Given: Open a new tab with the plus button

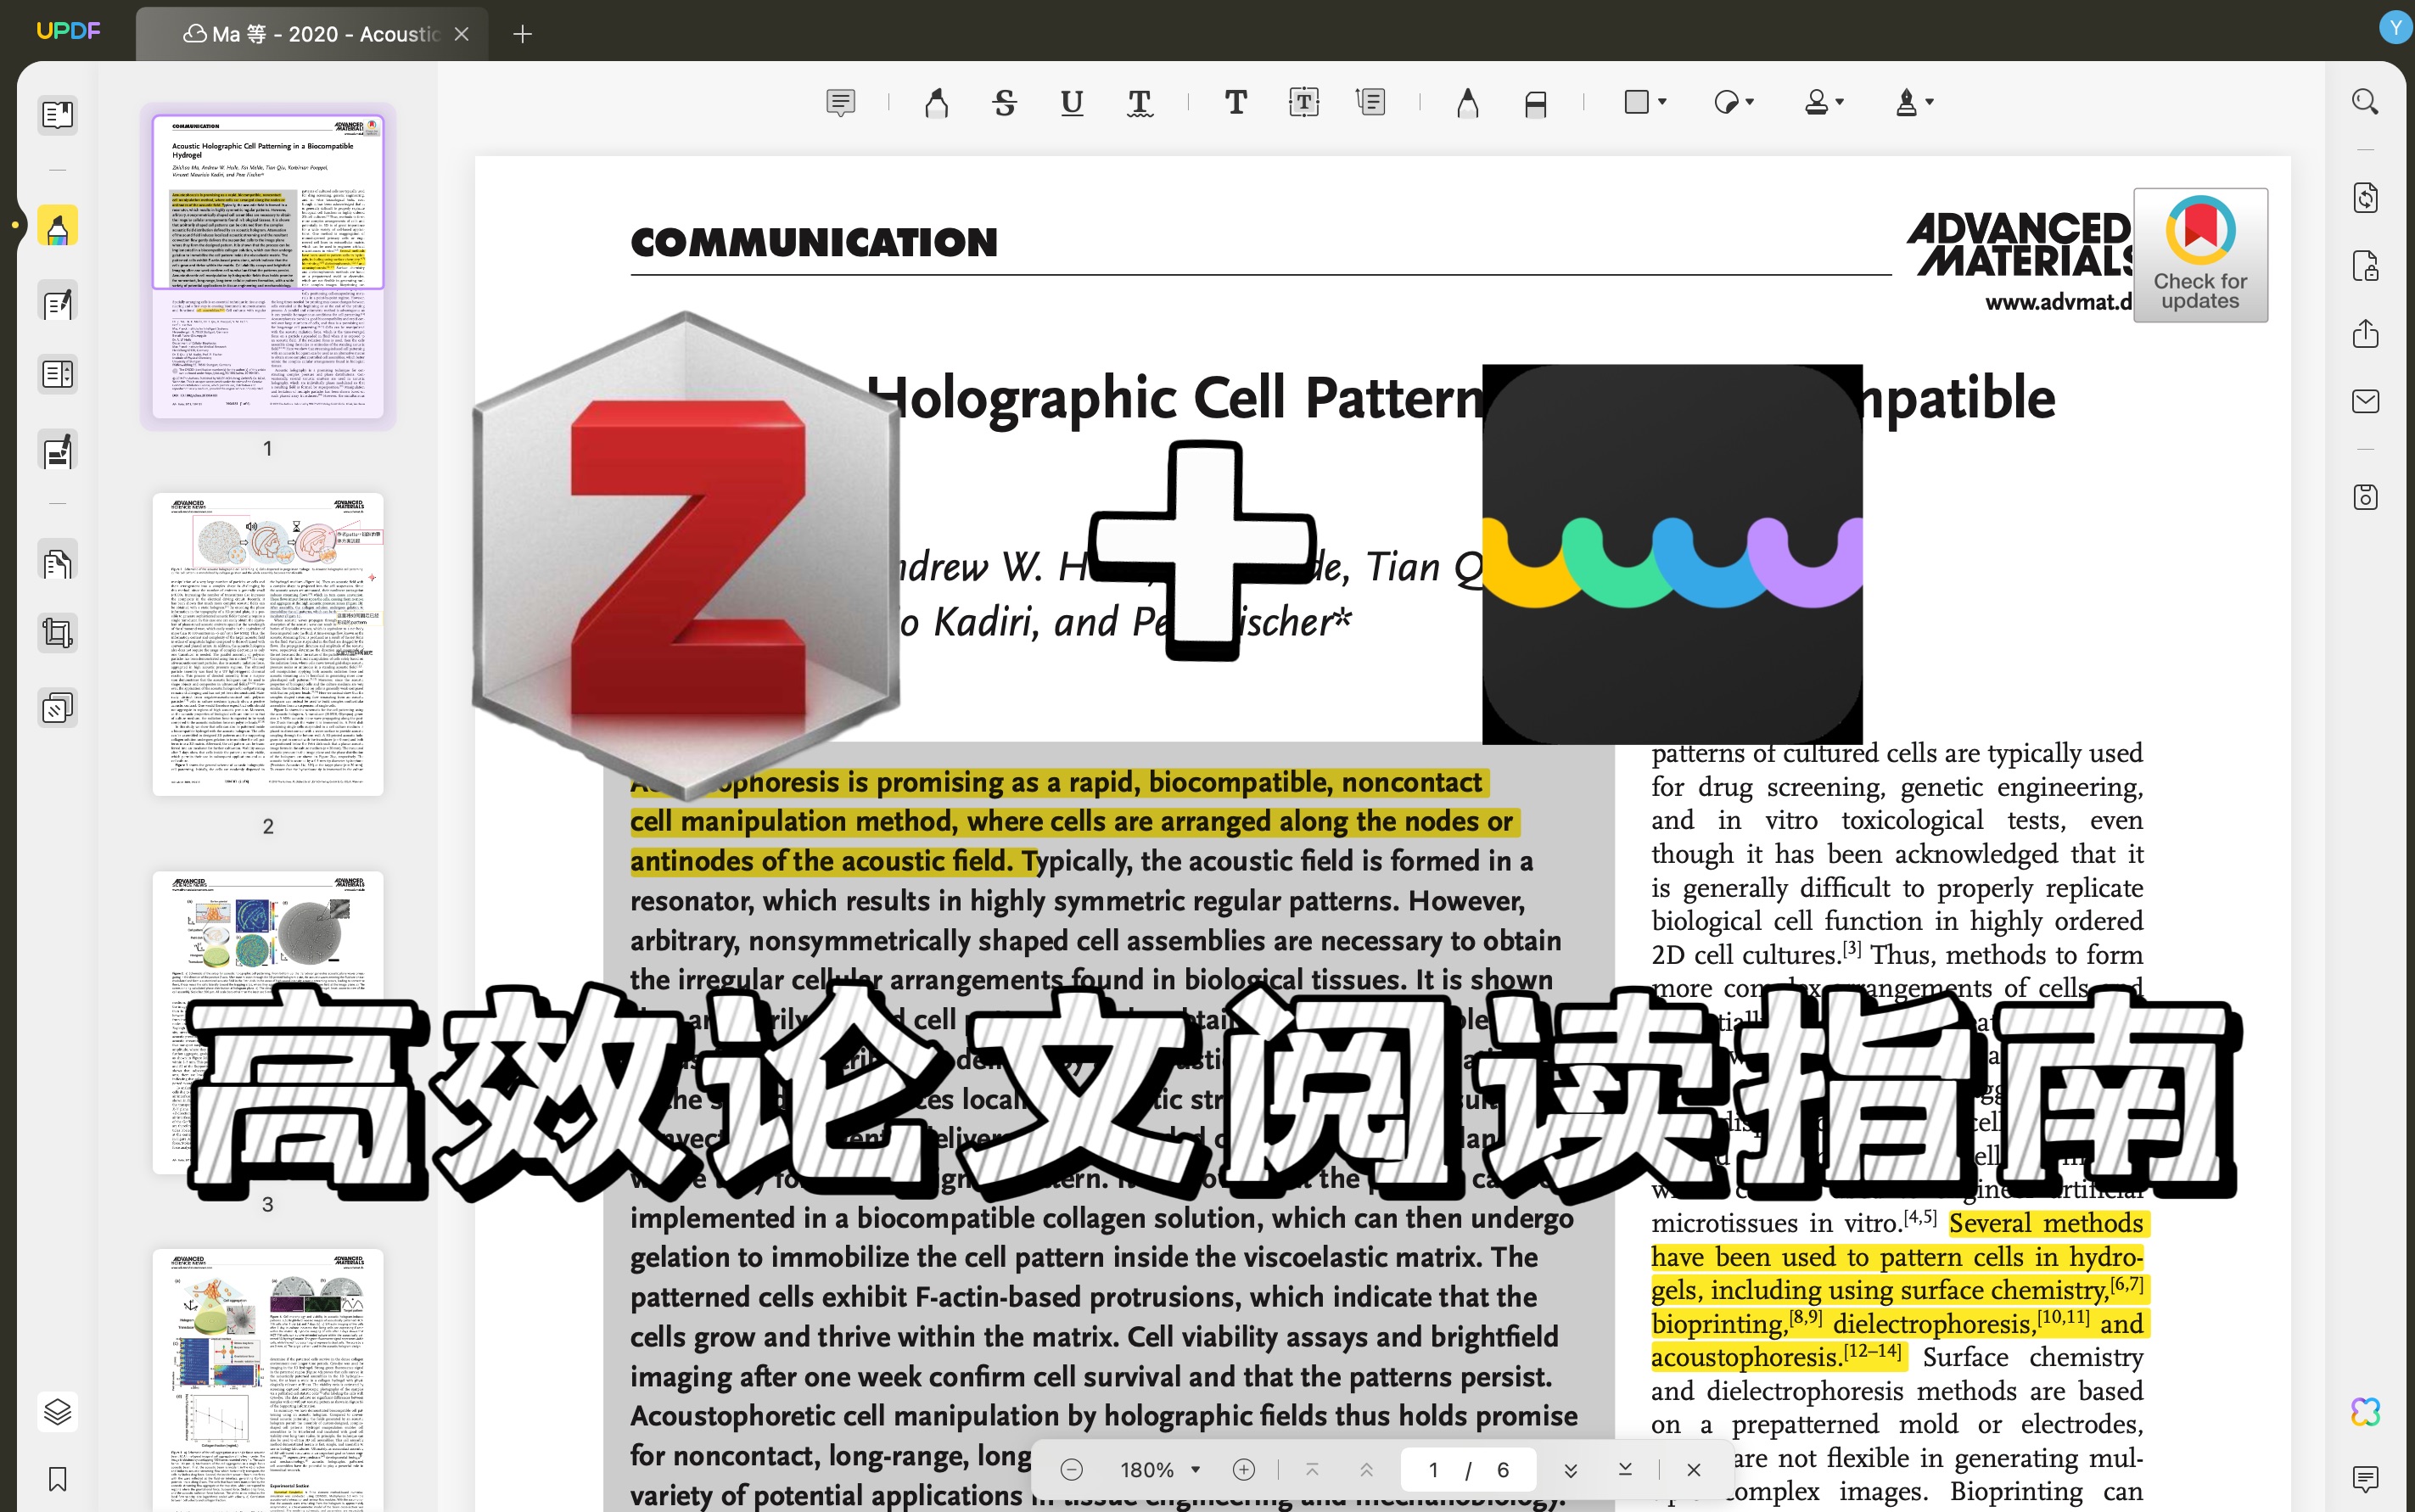Looking at the screenshot, I should click(x=522, y=34).
